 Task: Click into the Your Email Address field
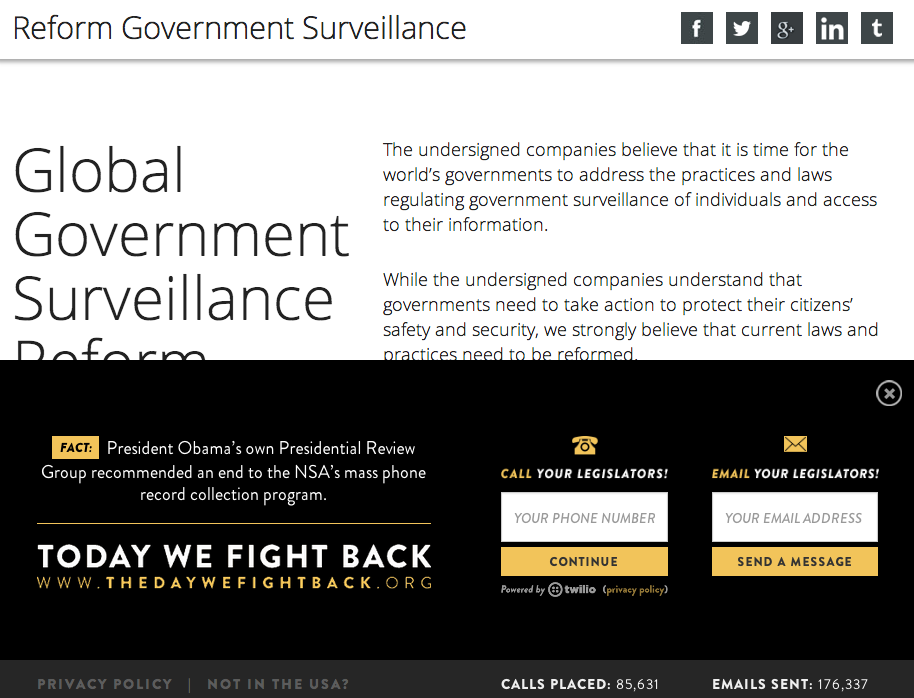pyautogui.click(x=794, y=518)
